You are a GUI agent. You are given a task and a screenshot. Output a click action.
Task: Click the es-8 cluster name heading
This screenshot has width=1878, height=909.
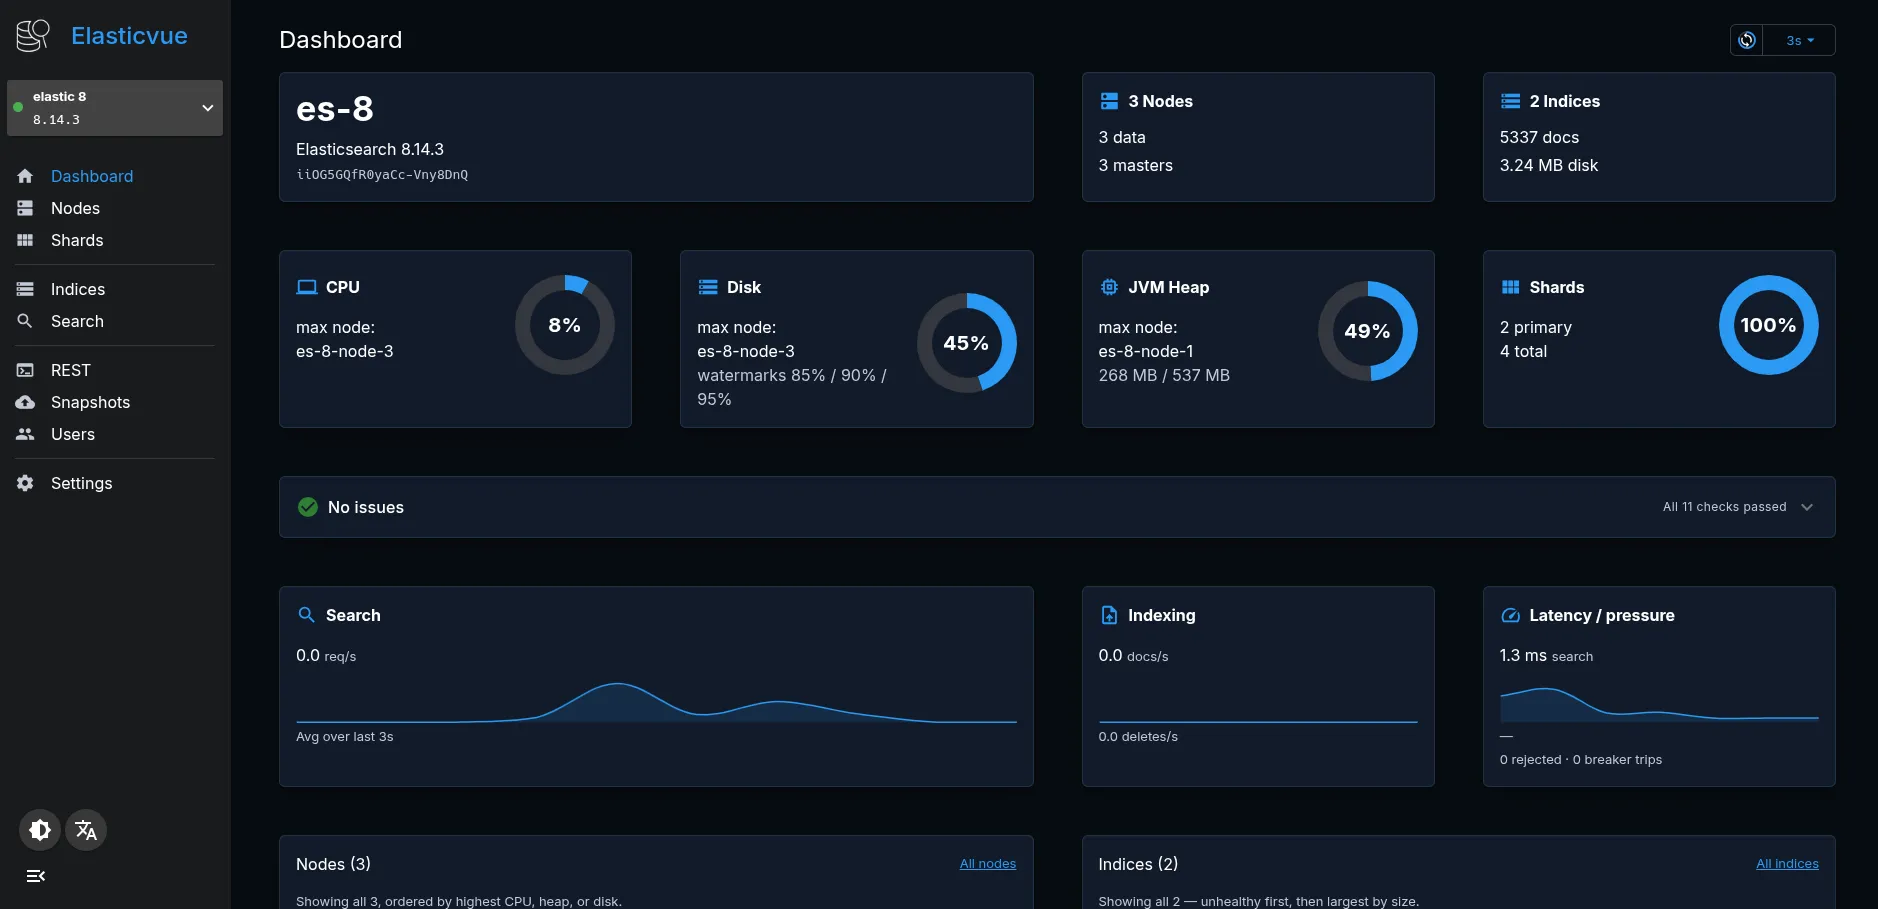tap(335, 109)
